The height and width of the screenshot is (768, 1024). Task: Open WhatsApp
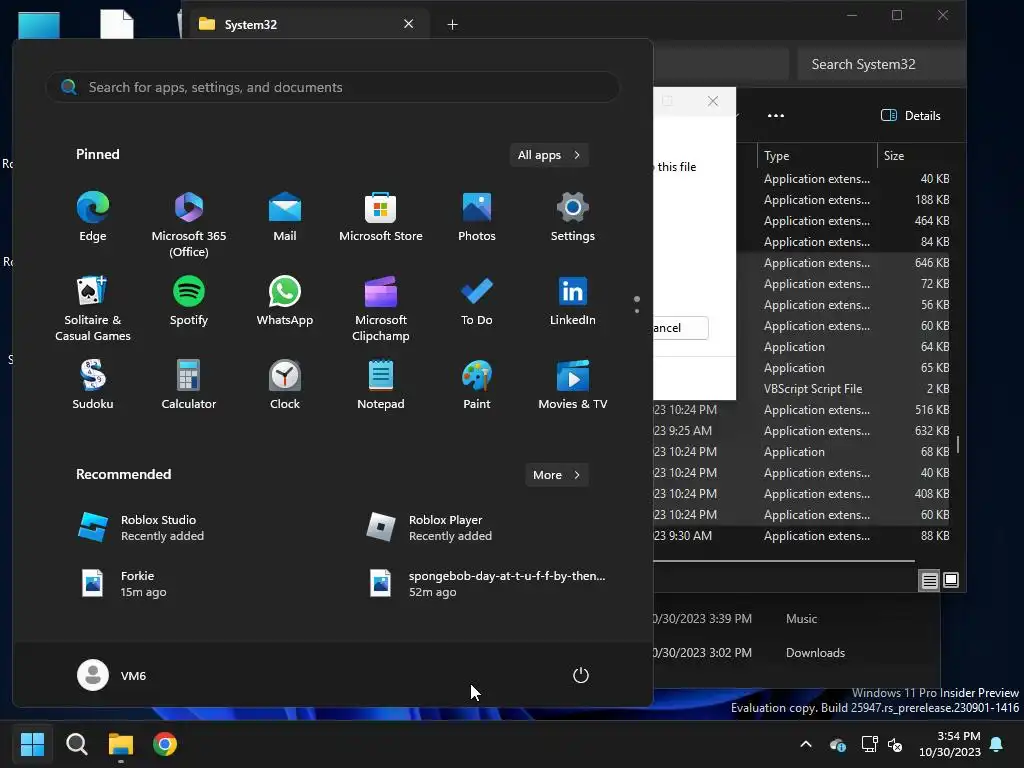285,301
